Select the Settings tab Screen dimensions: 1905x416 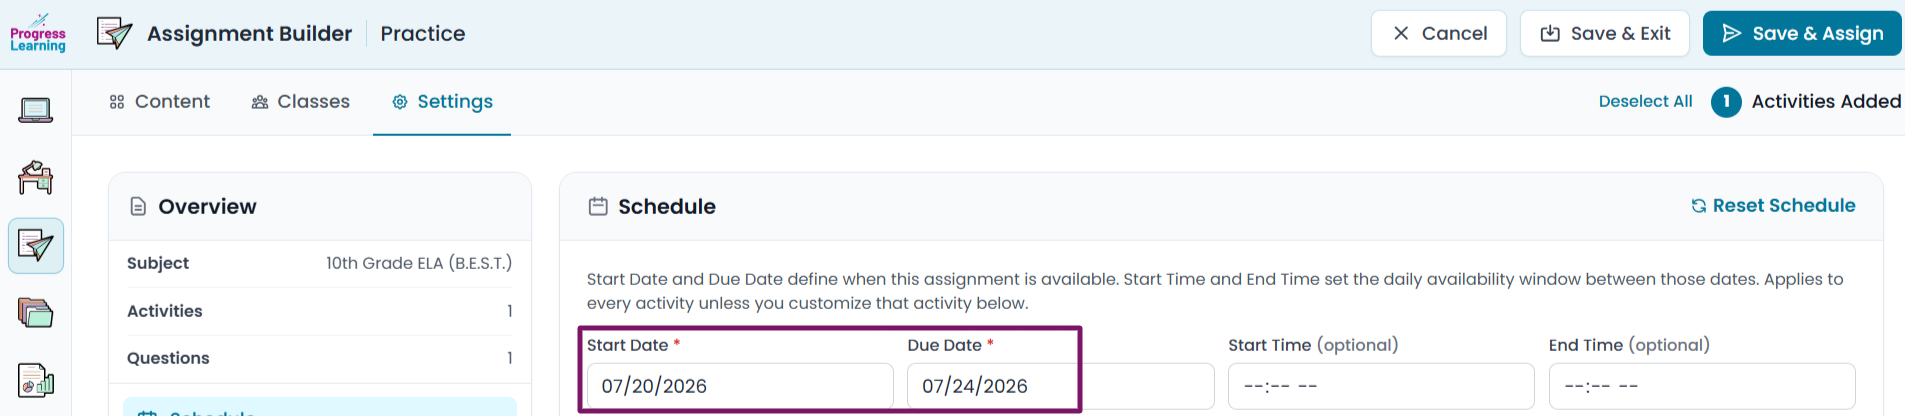point(442,101)
